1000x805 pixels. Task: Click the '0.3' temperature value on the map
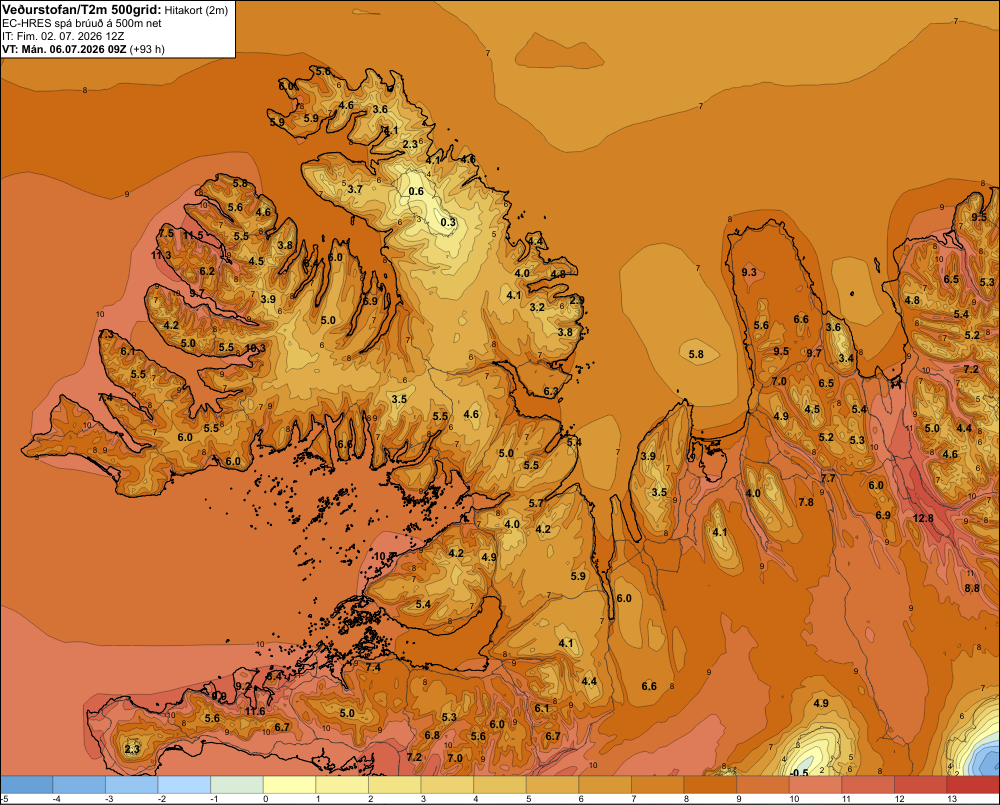click(x=448, y=222)
